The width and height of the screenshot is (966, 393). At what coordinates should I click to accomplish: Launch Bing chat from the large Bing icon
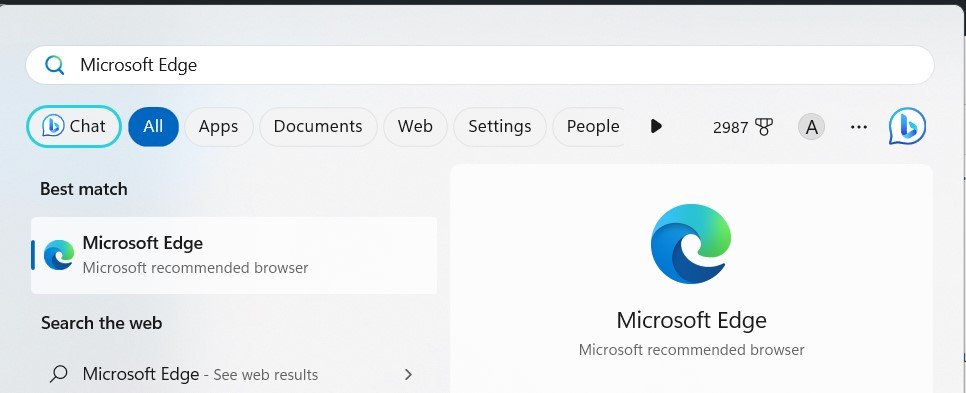click(x=907, y=126)
